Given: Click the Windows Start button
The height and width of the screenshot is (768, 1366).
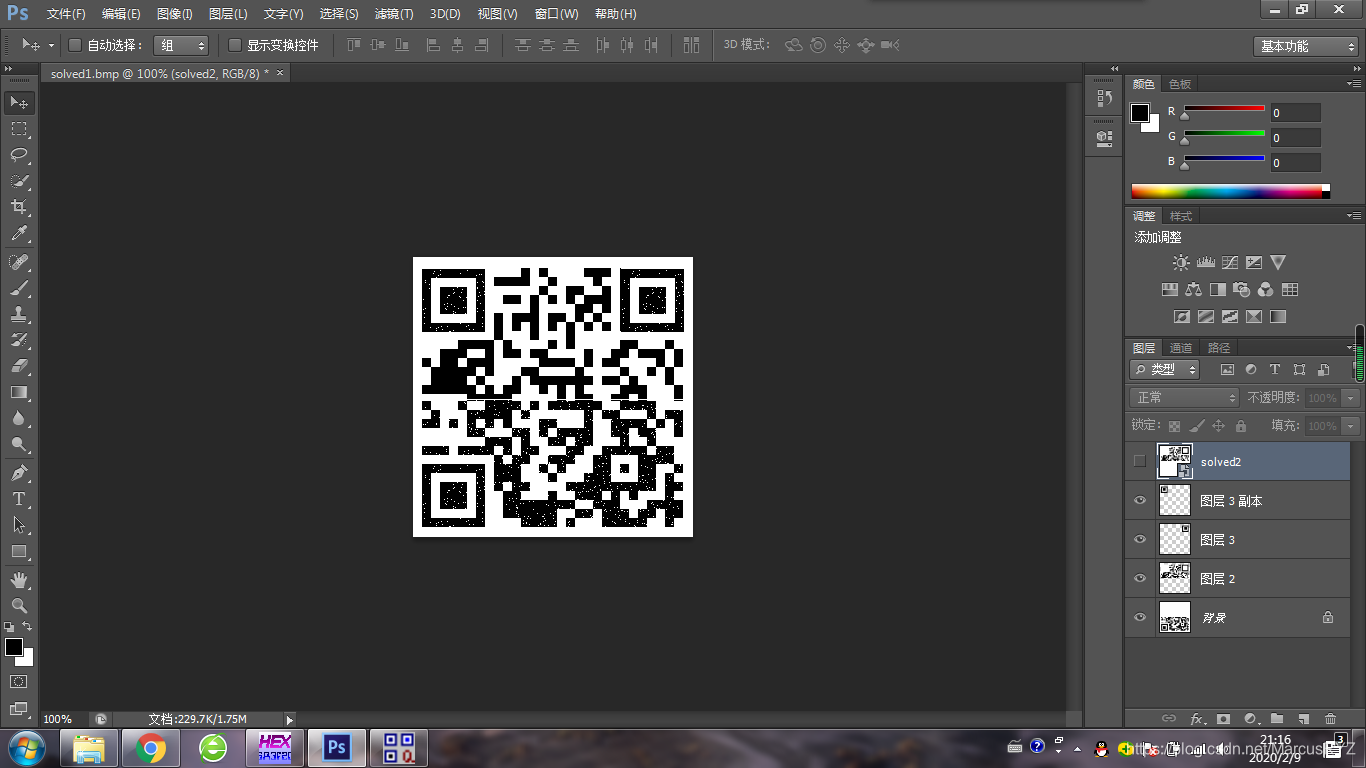Looking at the screenshot, I should [x=25, y=748].
